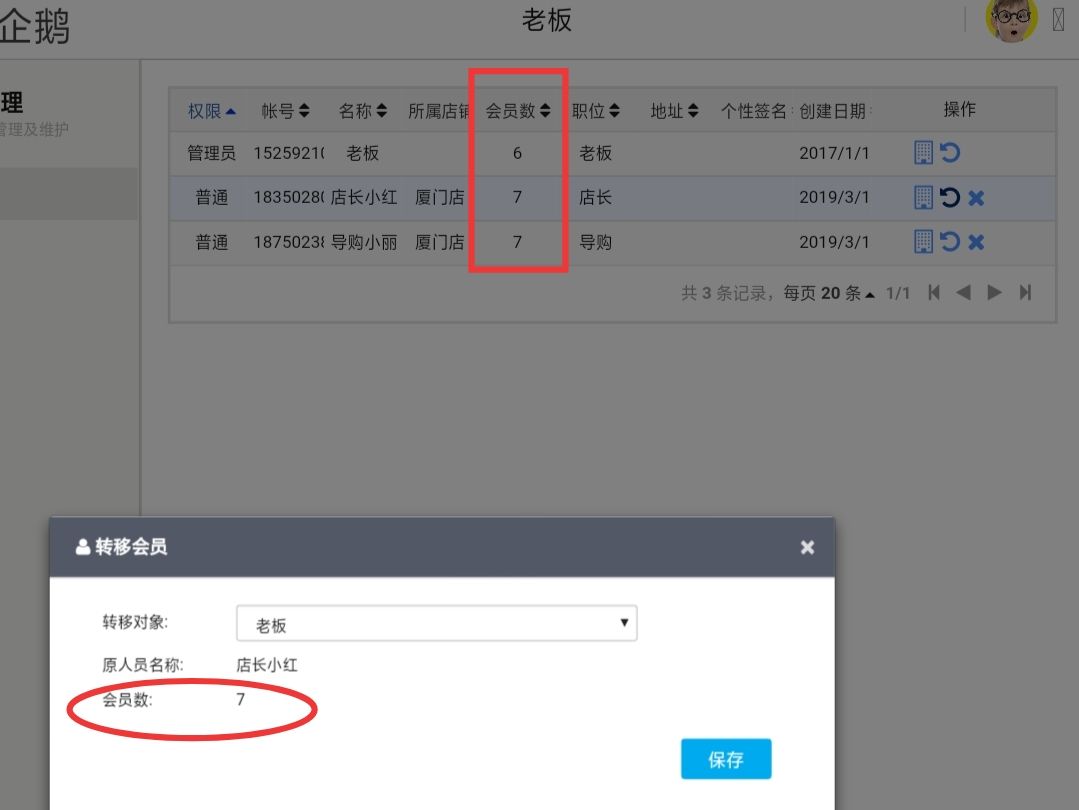Delete the 店长小红 account

pos(976,198)
